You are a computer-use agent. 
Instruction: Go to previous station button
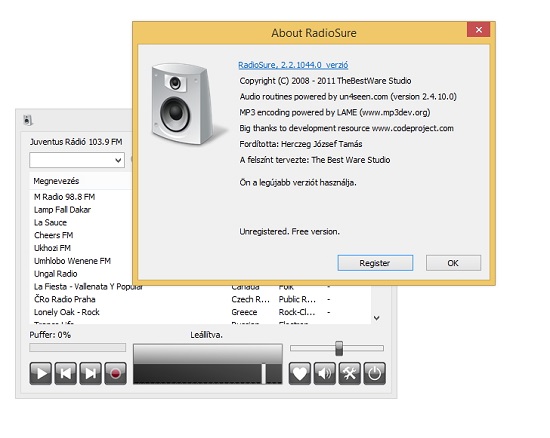(x=66, y=373)
